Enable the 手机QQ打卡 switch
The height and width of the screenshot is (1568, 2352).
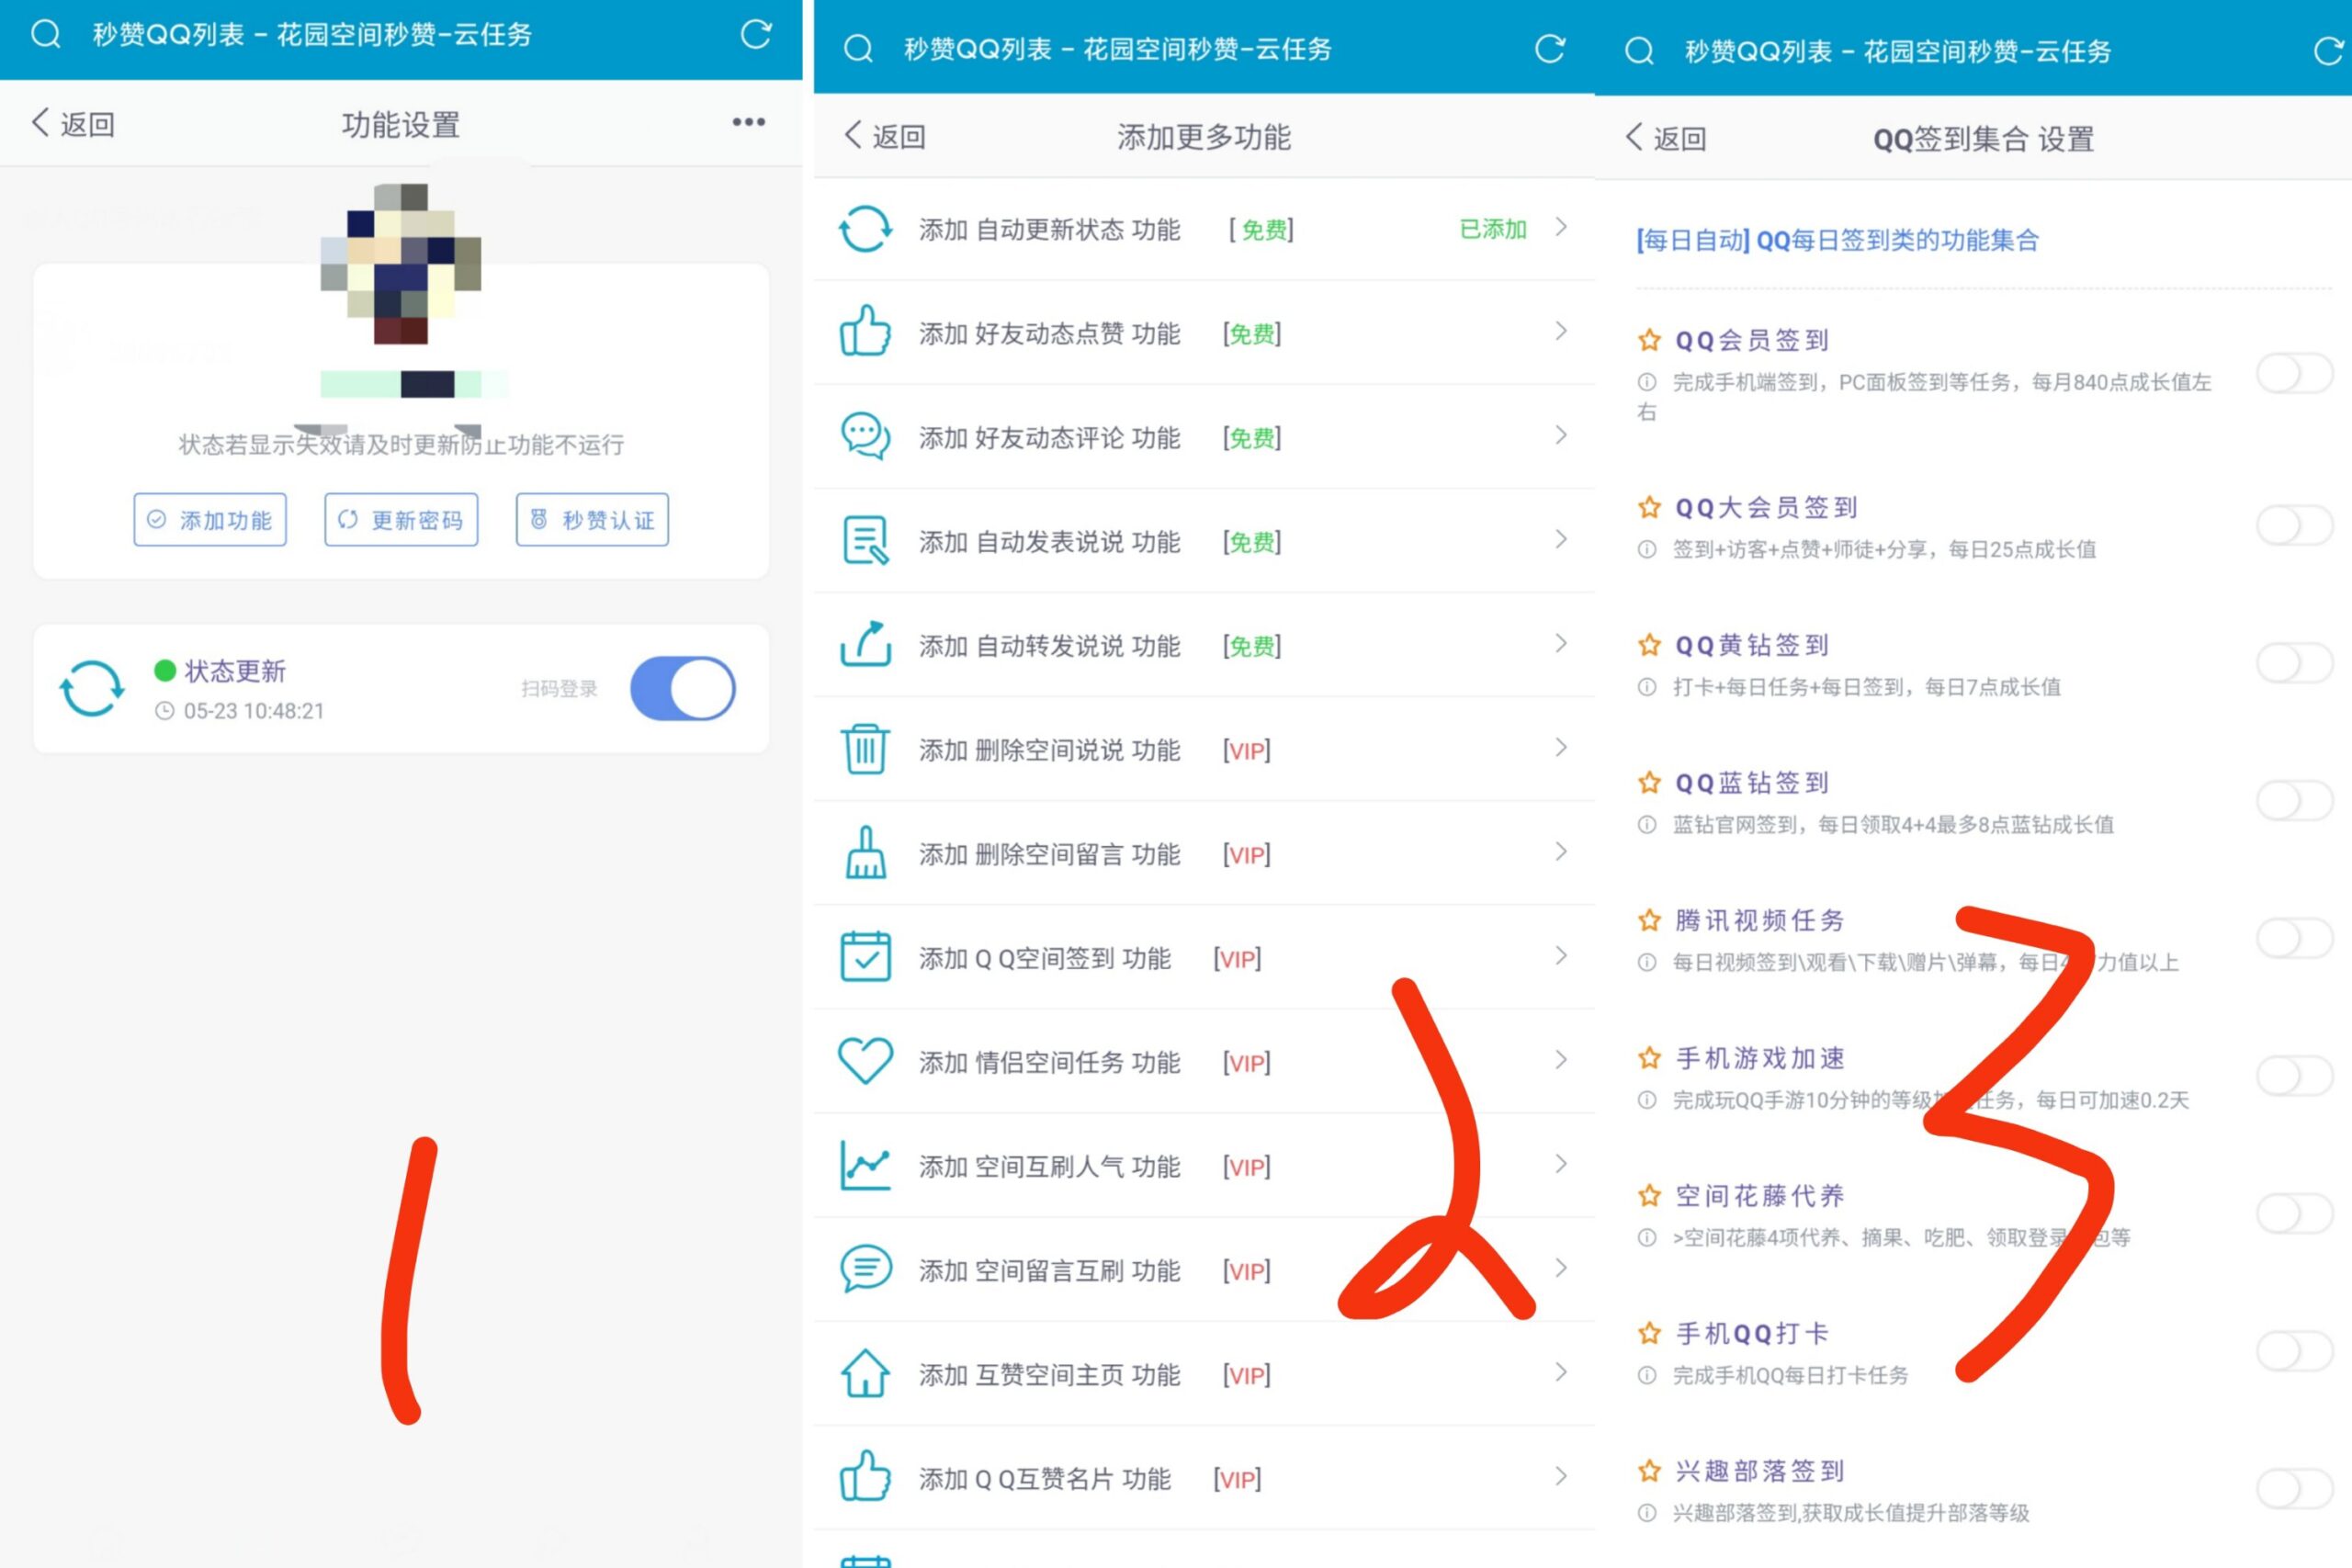point(2295,1351)
